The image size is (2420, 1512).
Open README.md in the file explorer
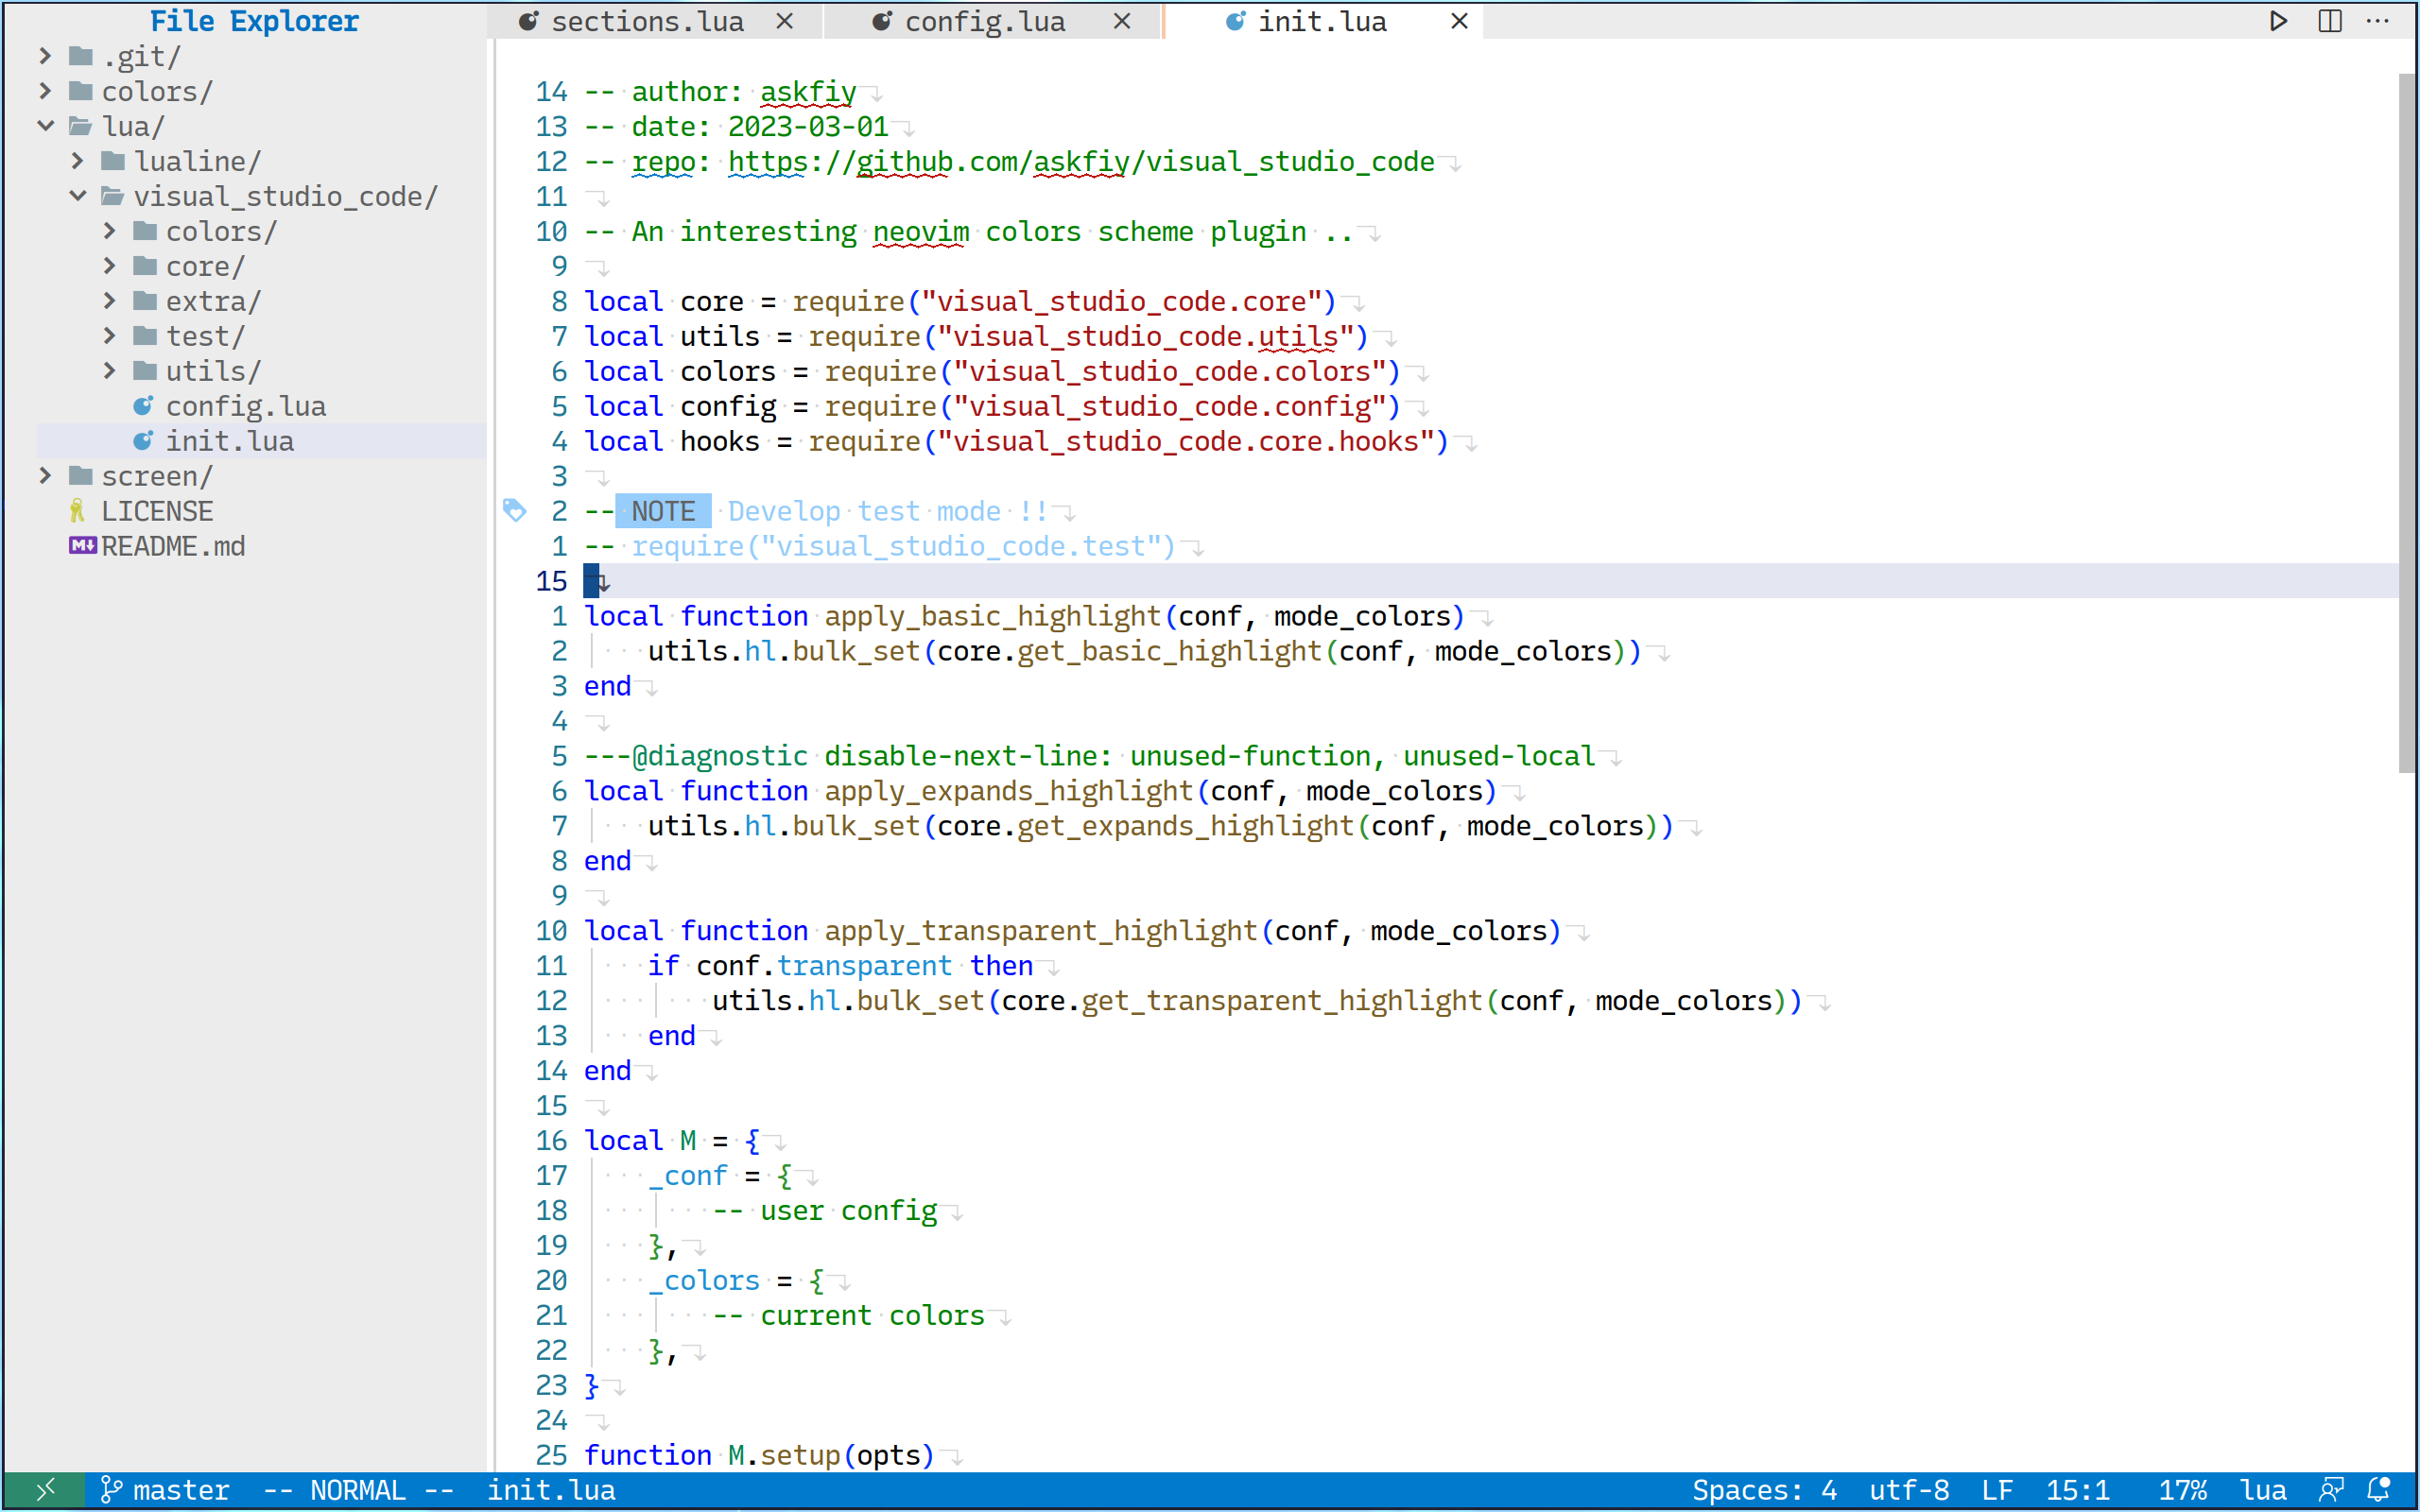point(173,546)
